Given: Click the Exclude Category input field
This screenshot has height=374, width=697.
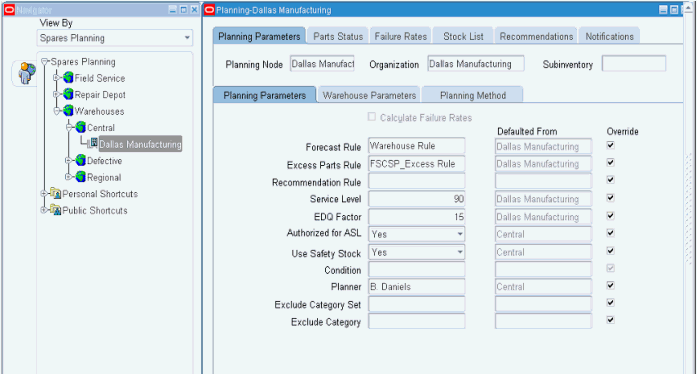Looking at the screenshot, I should click(417, 321).
